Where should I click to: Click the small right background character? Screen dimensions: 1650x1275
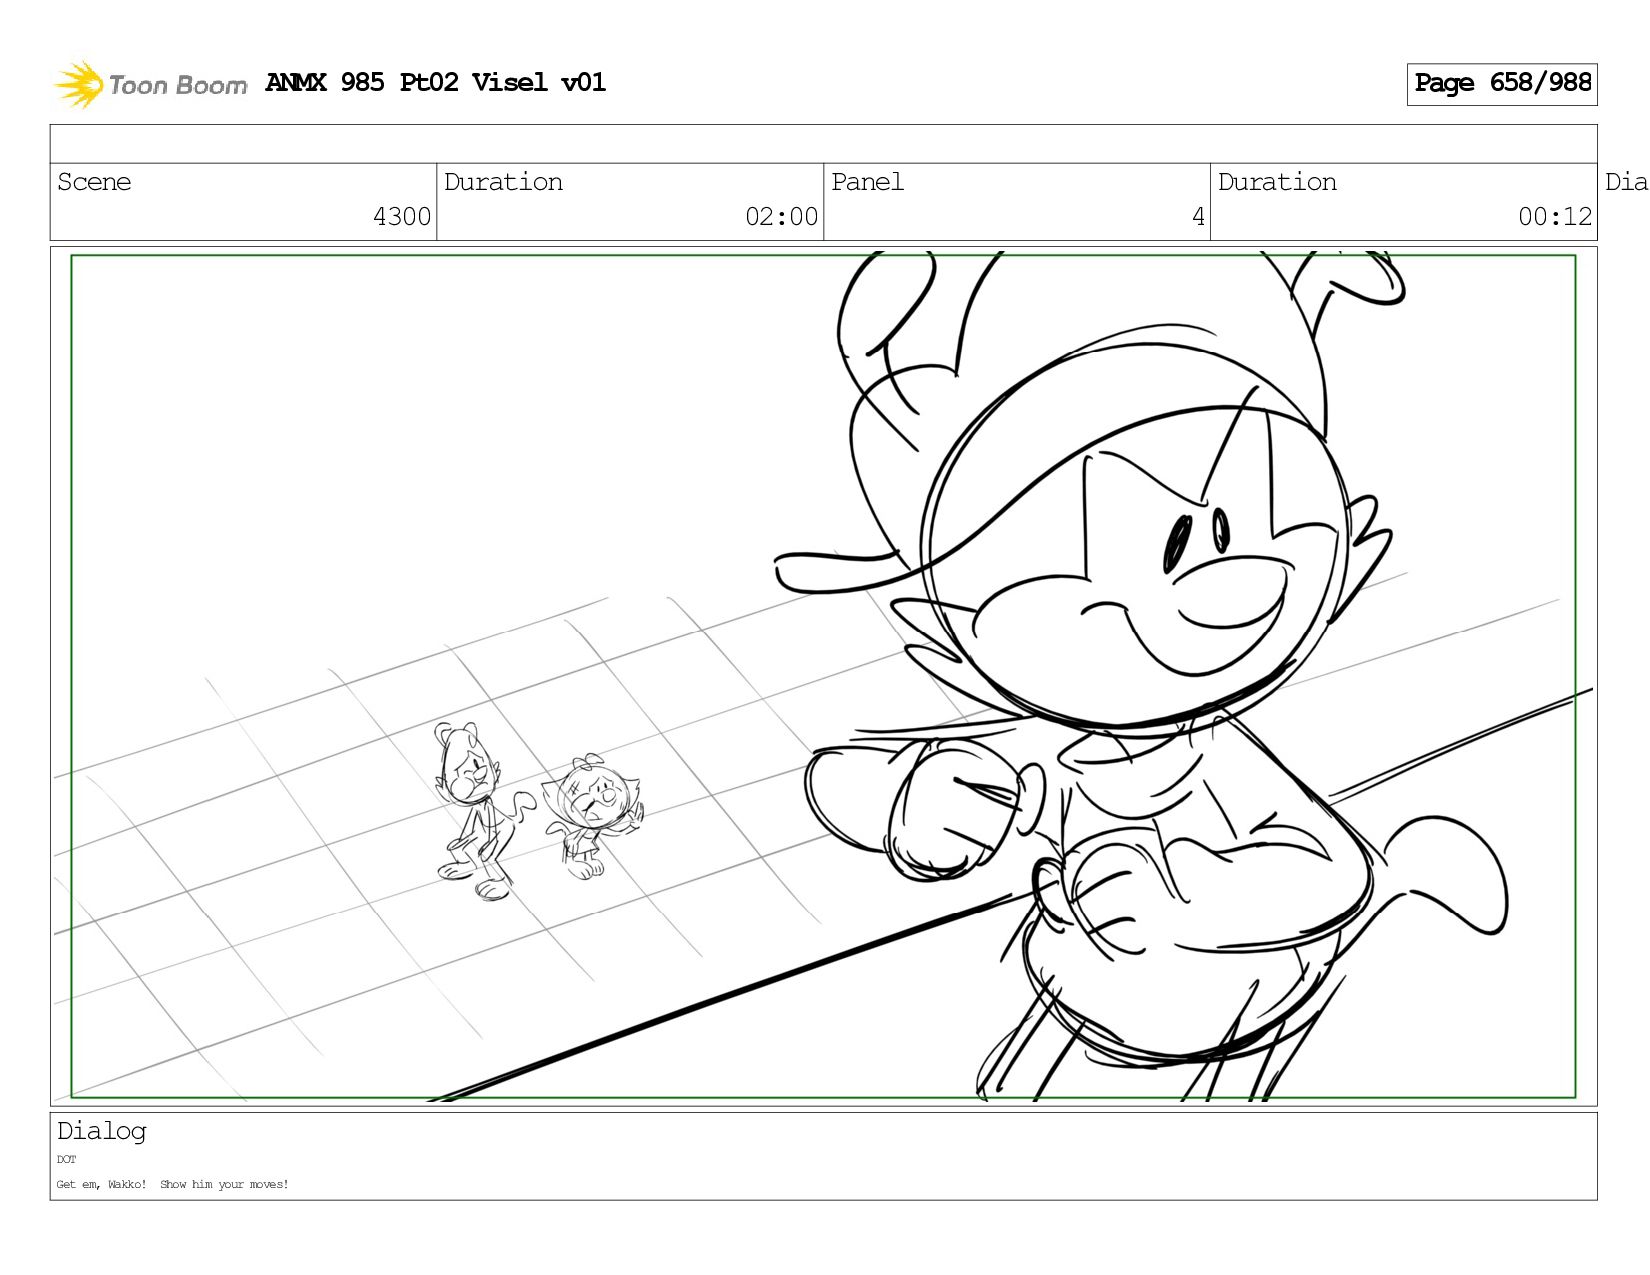pos(593,818)
